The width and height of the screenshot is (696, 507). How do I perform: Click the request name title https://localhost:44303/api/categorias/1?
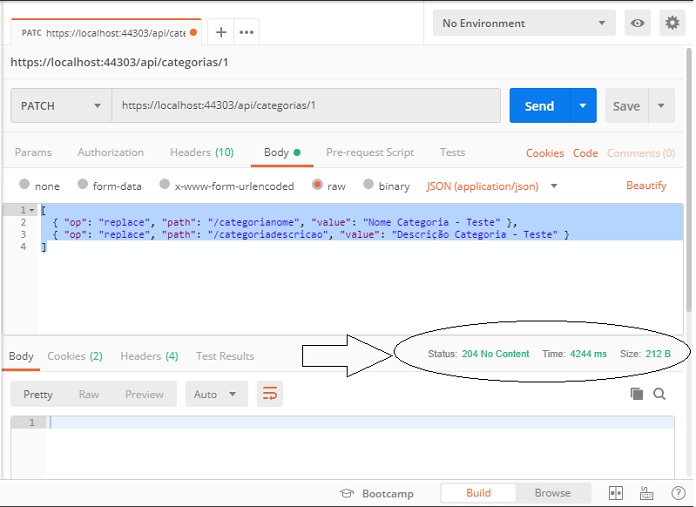click(x=119, y=62)
